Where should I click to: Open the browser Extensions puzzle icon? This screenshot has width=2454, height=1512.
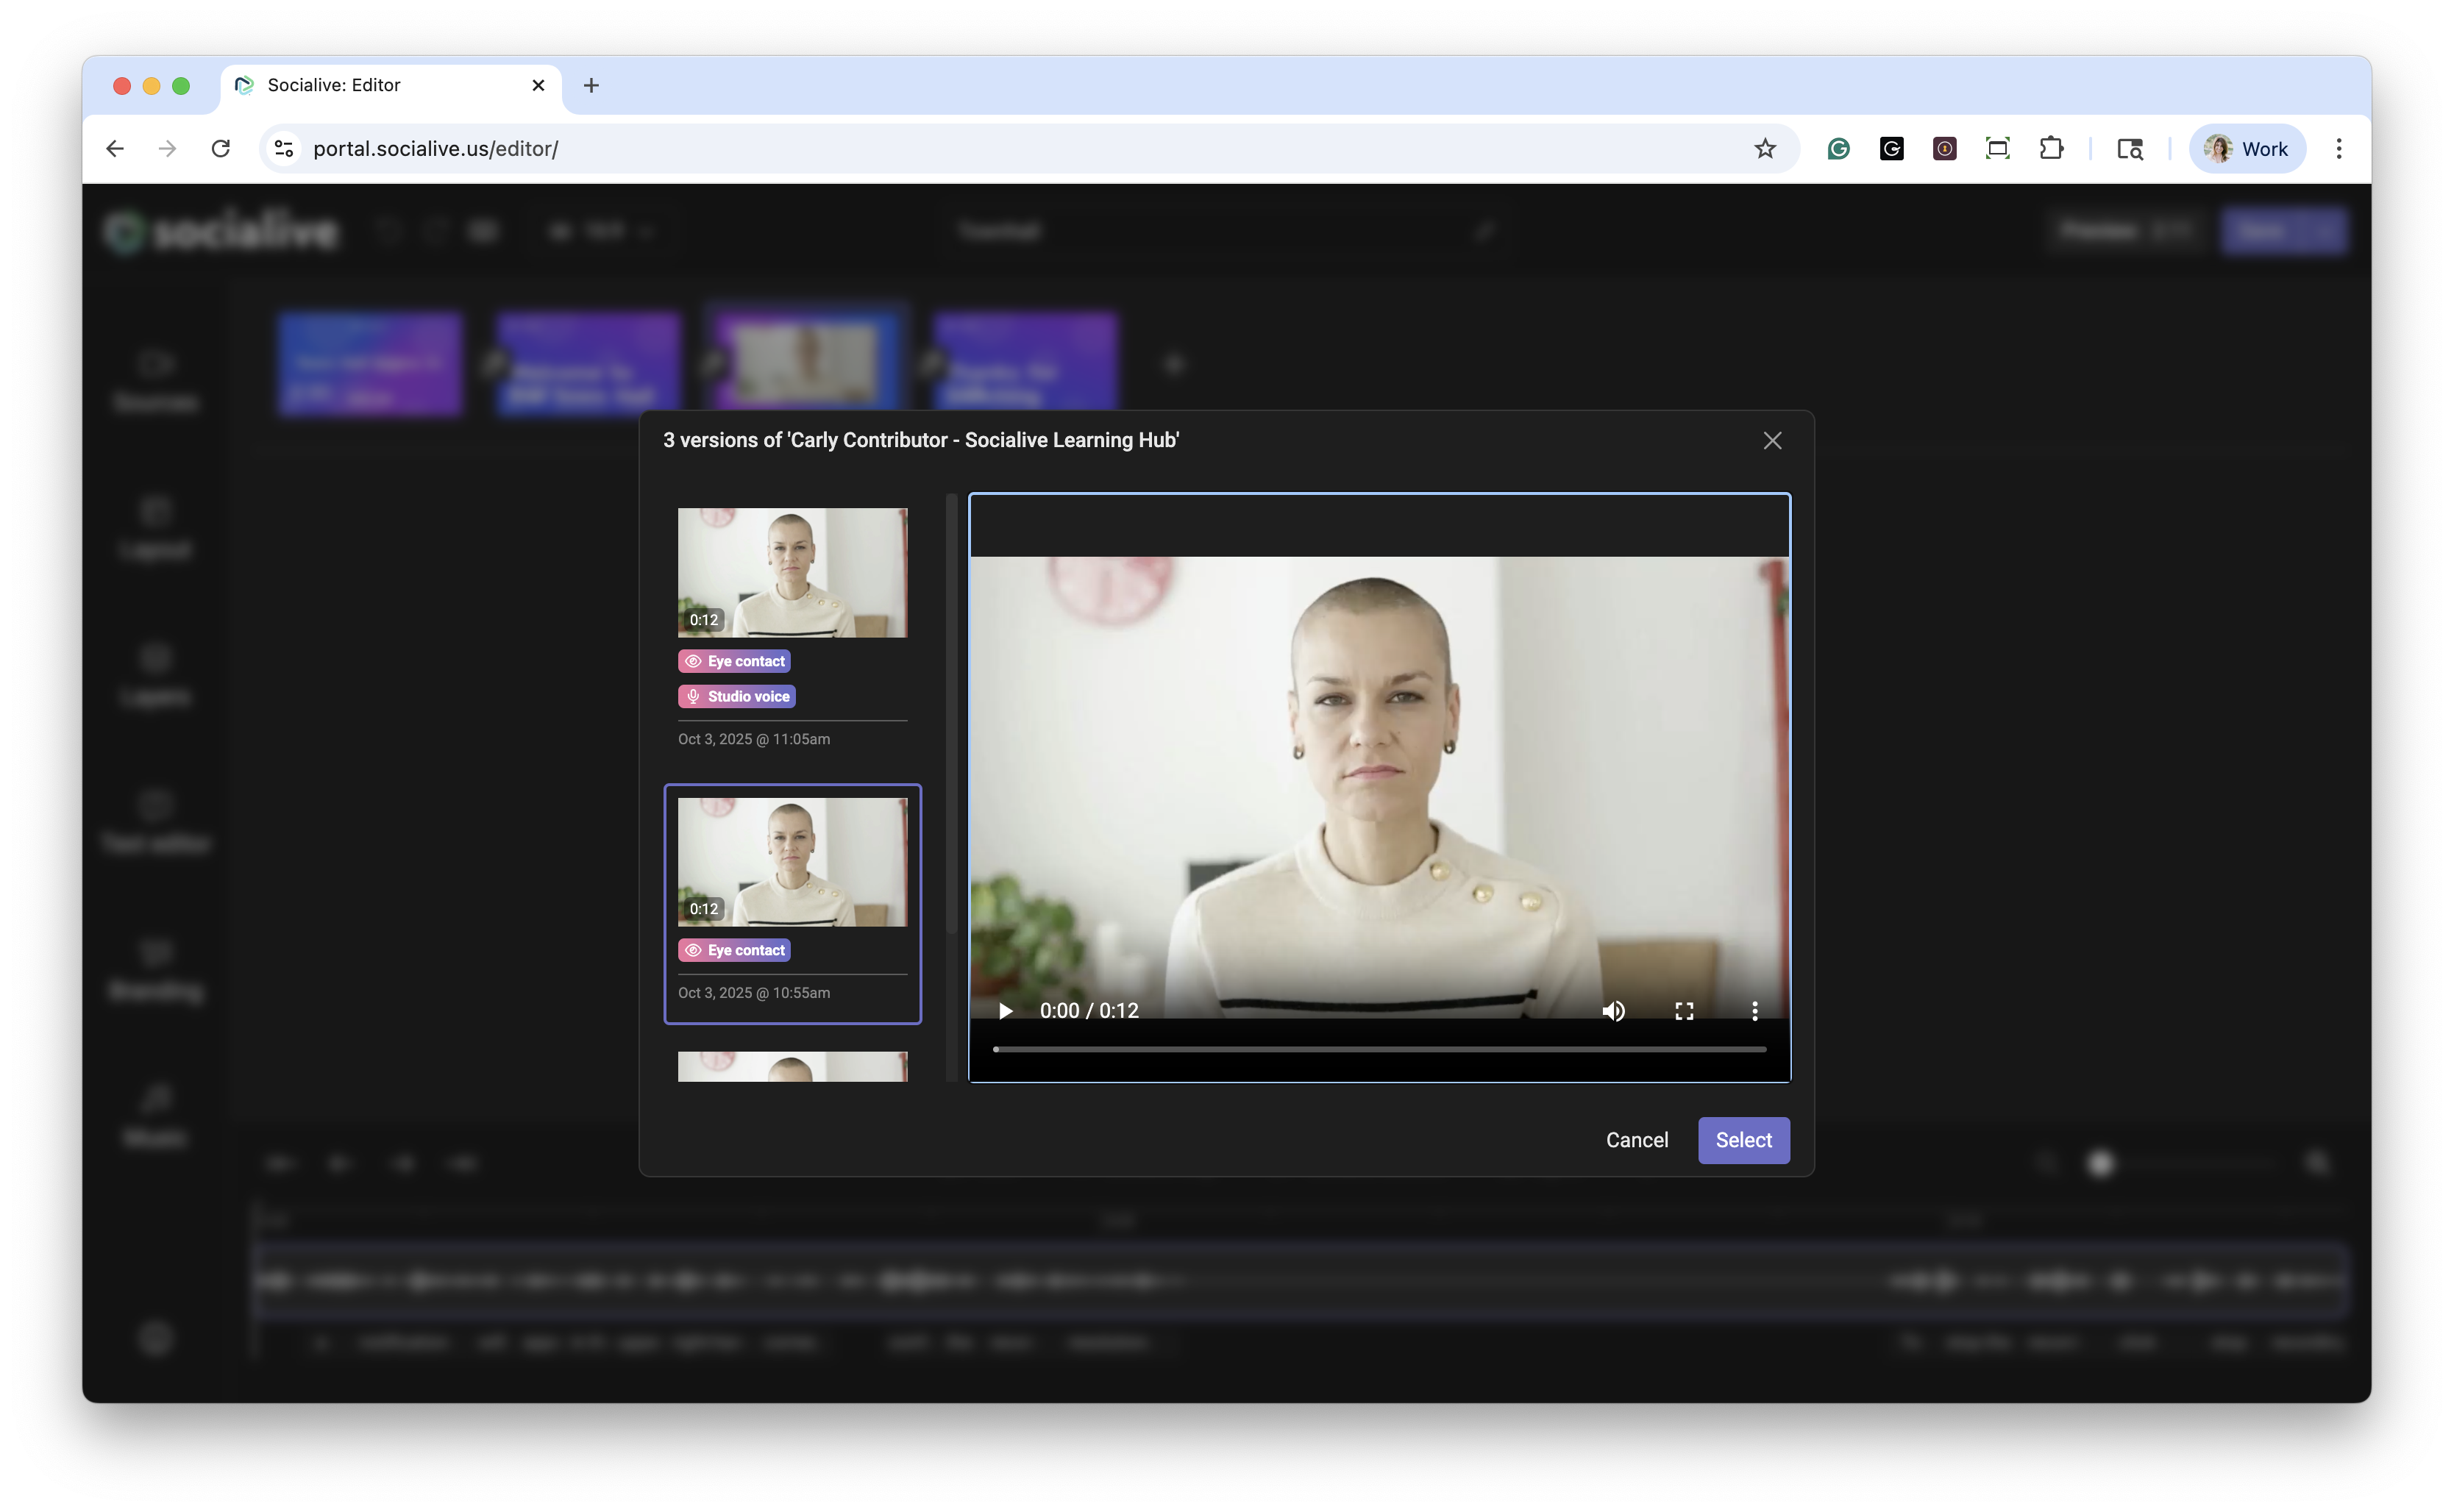2051,149
